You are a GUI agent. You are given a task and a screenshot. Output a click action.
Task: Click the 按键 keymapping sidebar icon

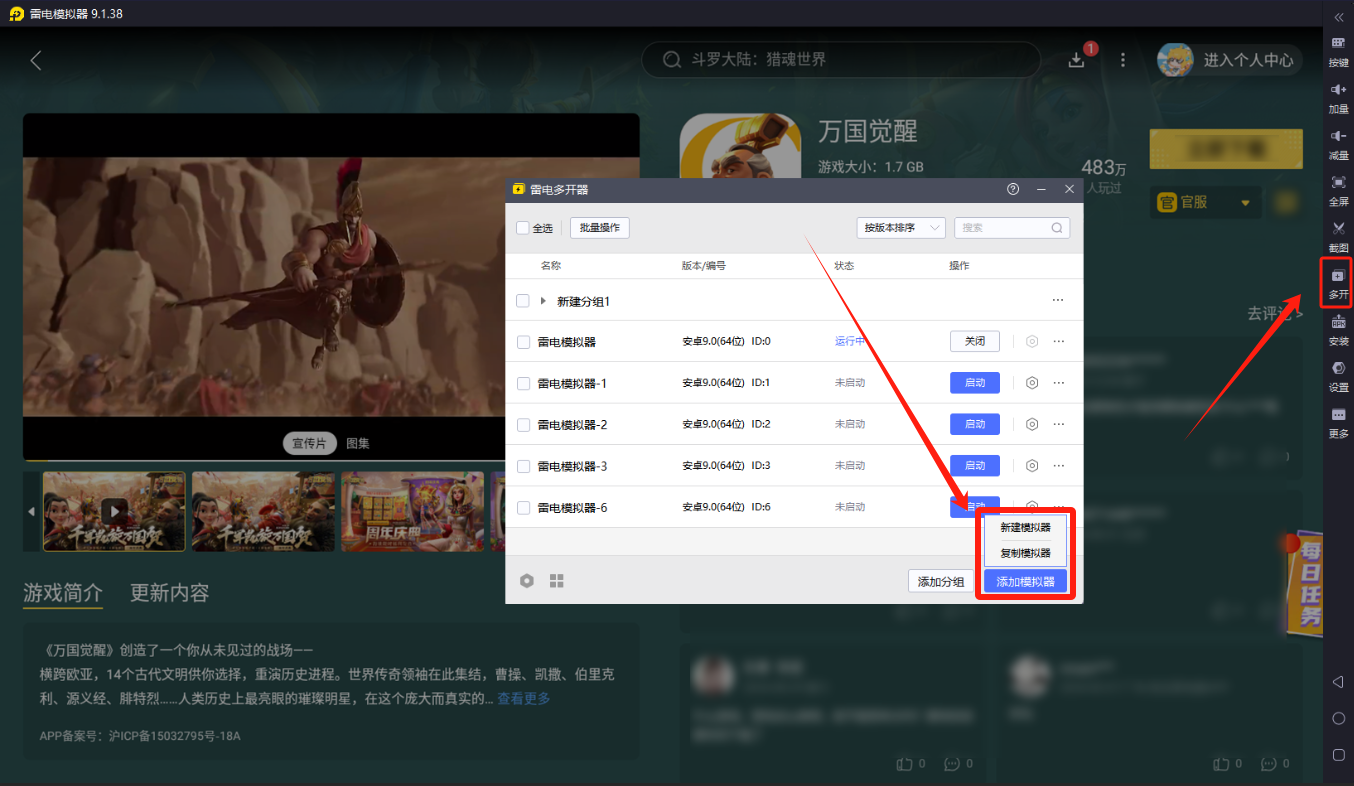click(1338, 52)
